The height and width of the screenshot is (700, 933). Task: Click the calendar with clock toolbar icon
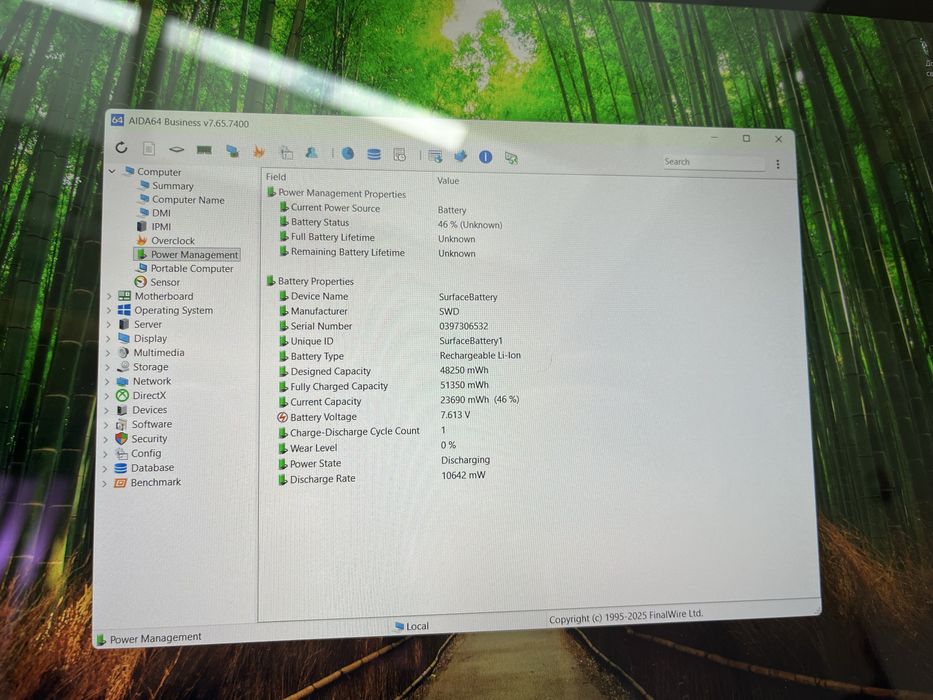[400, 155]
